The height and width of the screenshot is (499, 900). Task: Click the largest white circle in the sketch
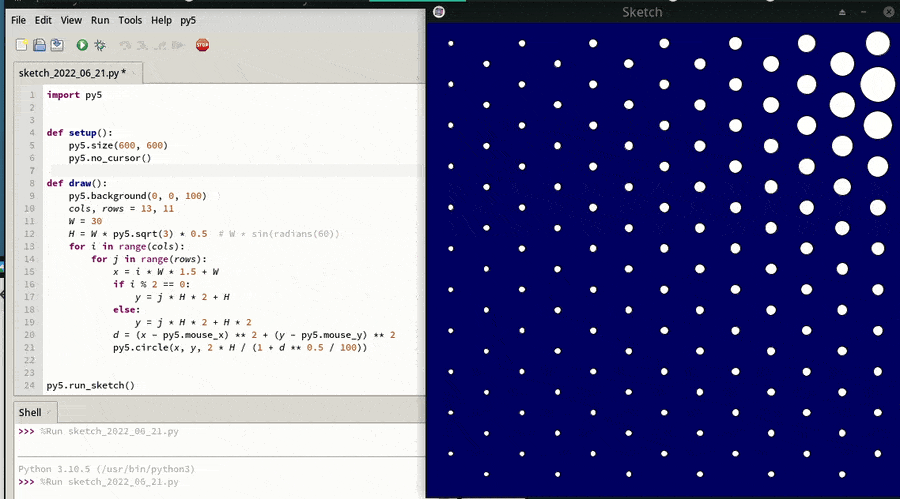click(x=878, y=84)
